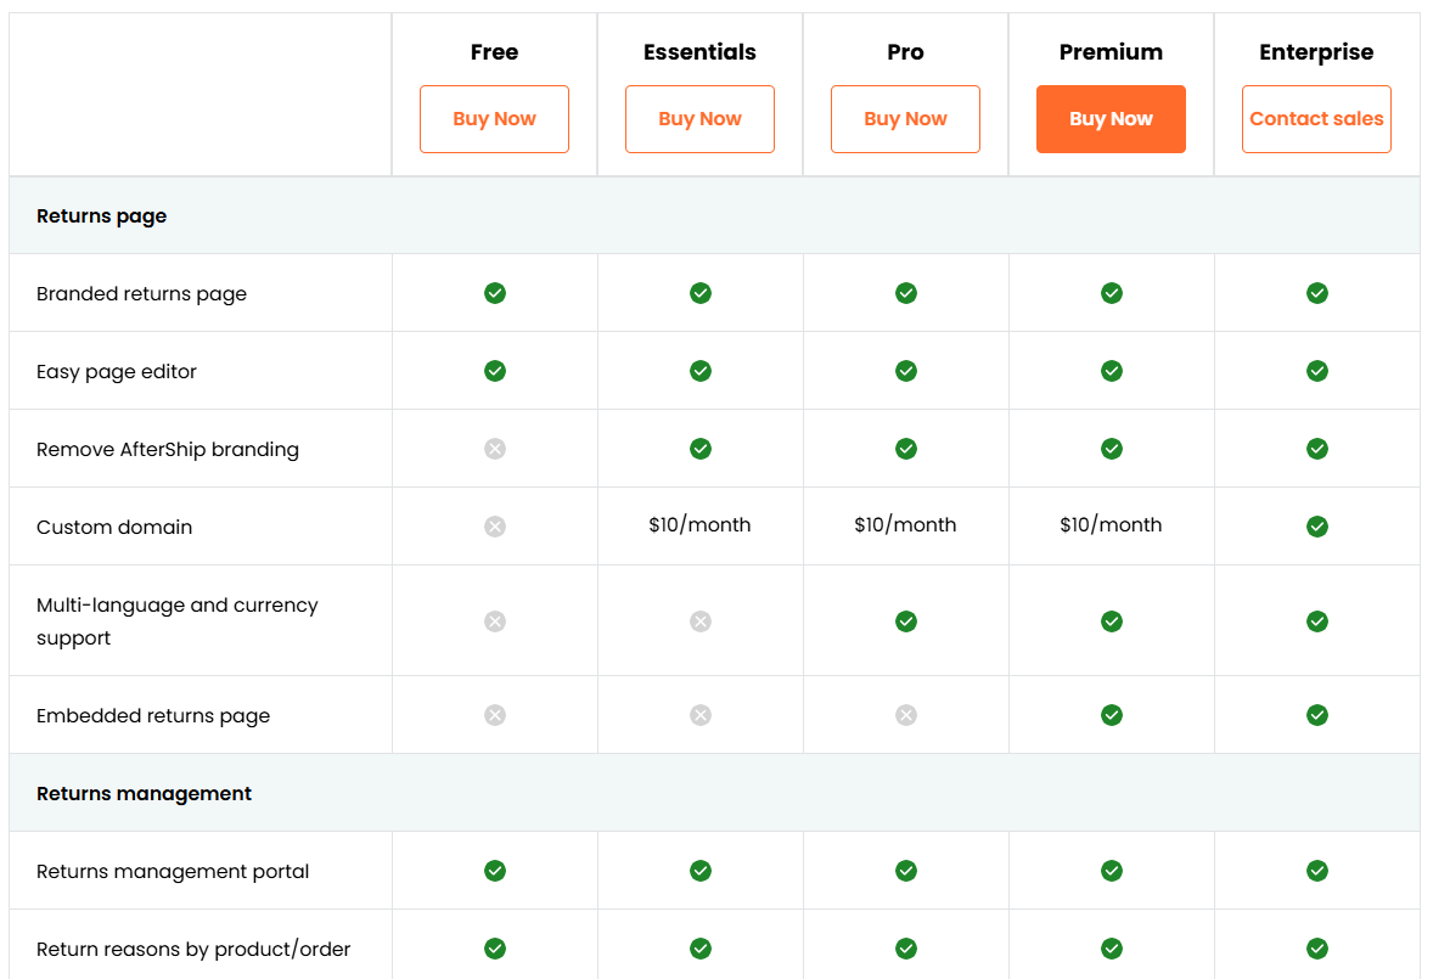
Task: Click the Premium checkmark for Easy page editor
Action: pos(1112,371)
